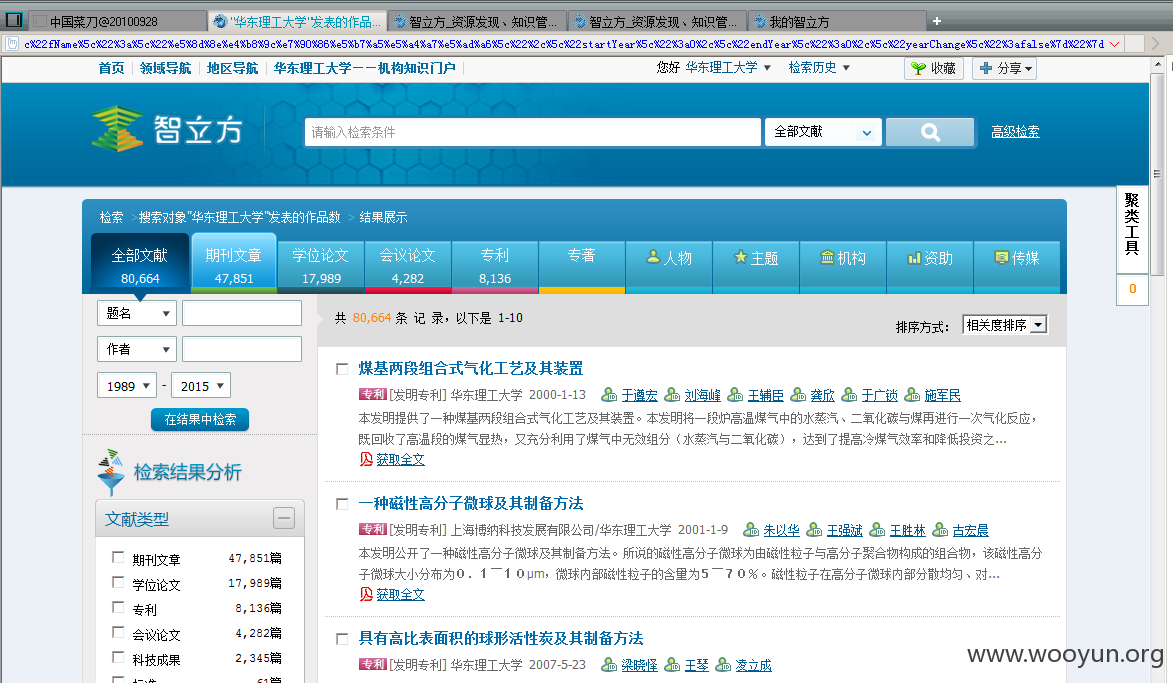Tick checkbox for 一种磁性高分子微球及其制备方法
Screen dimensions: 1173x683
click(342, 504)
